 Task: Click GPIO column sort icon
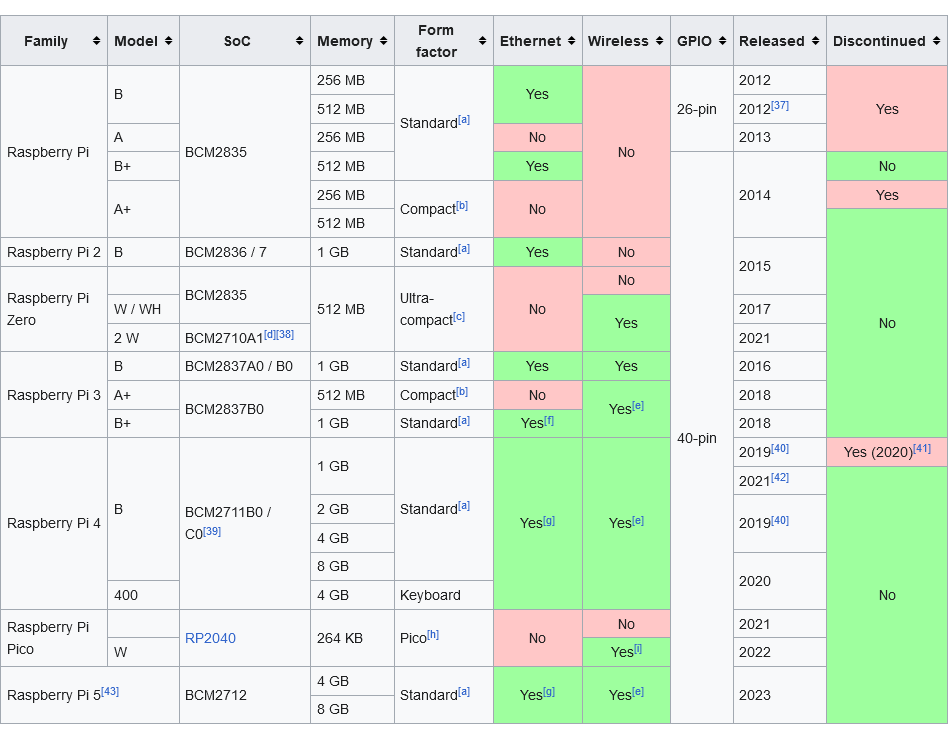click(722, 41)
